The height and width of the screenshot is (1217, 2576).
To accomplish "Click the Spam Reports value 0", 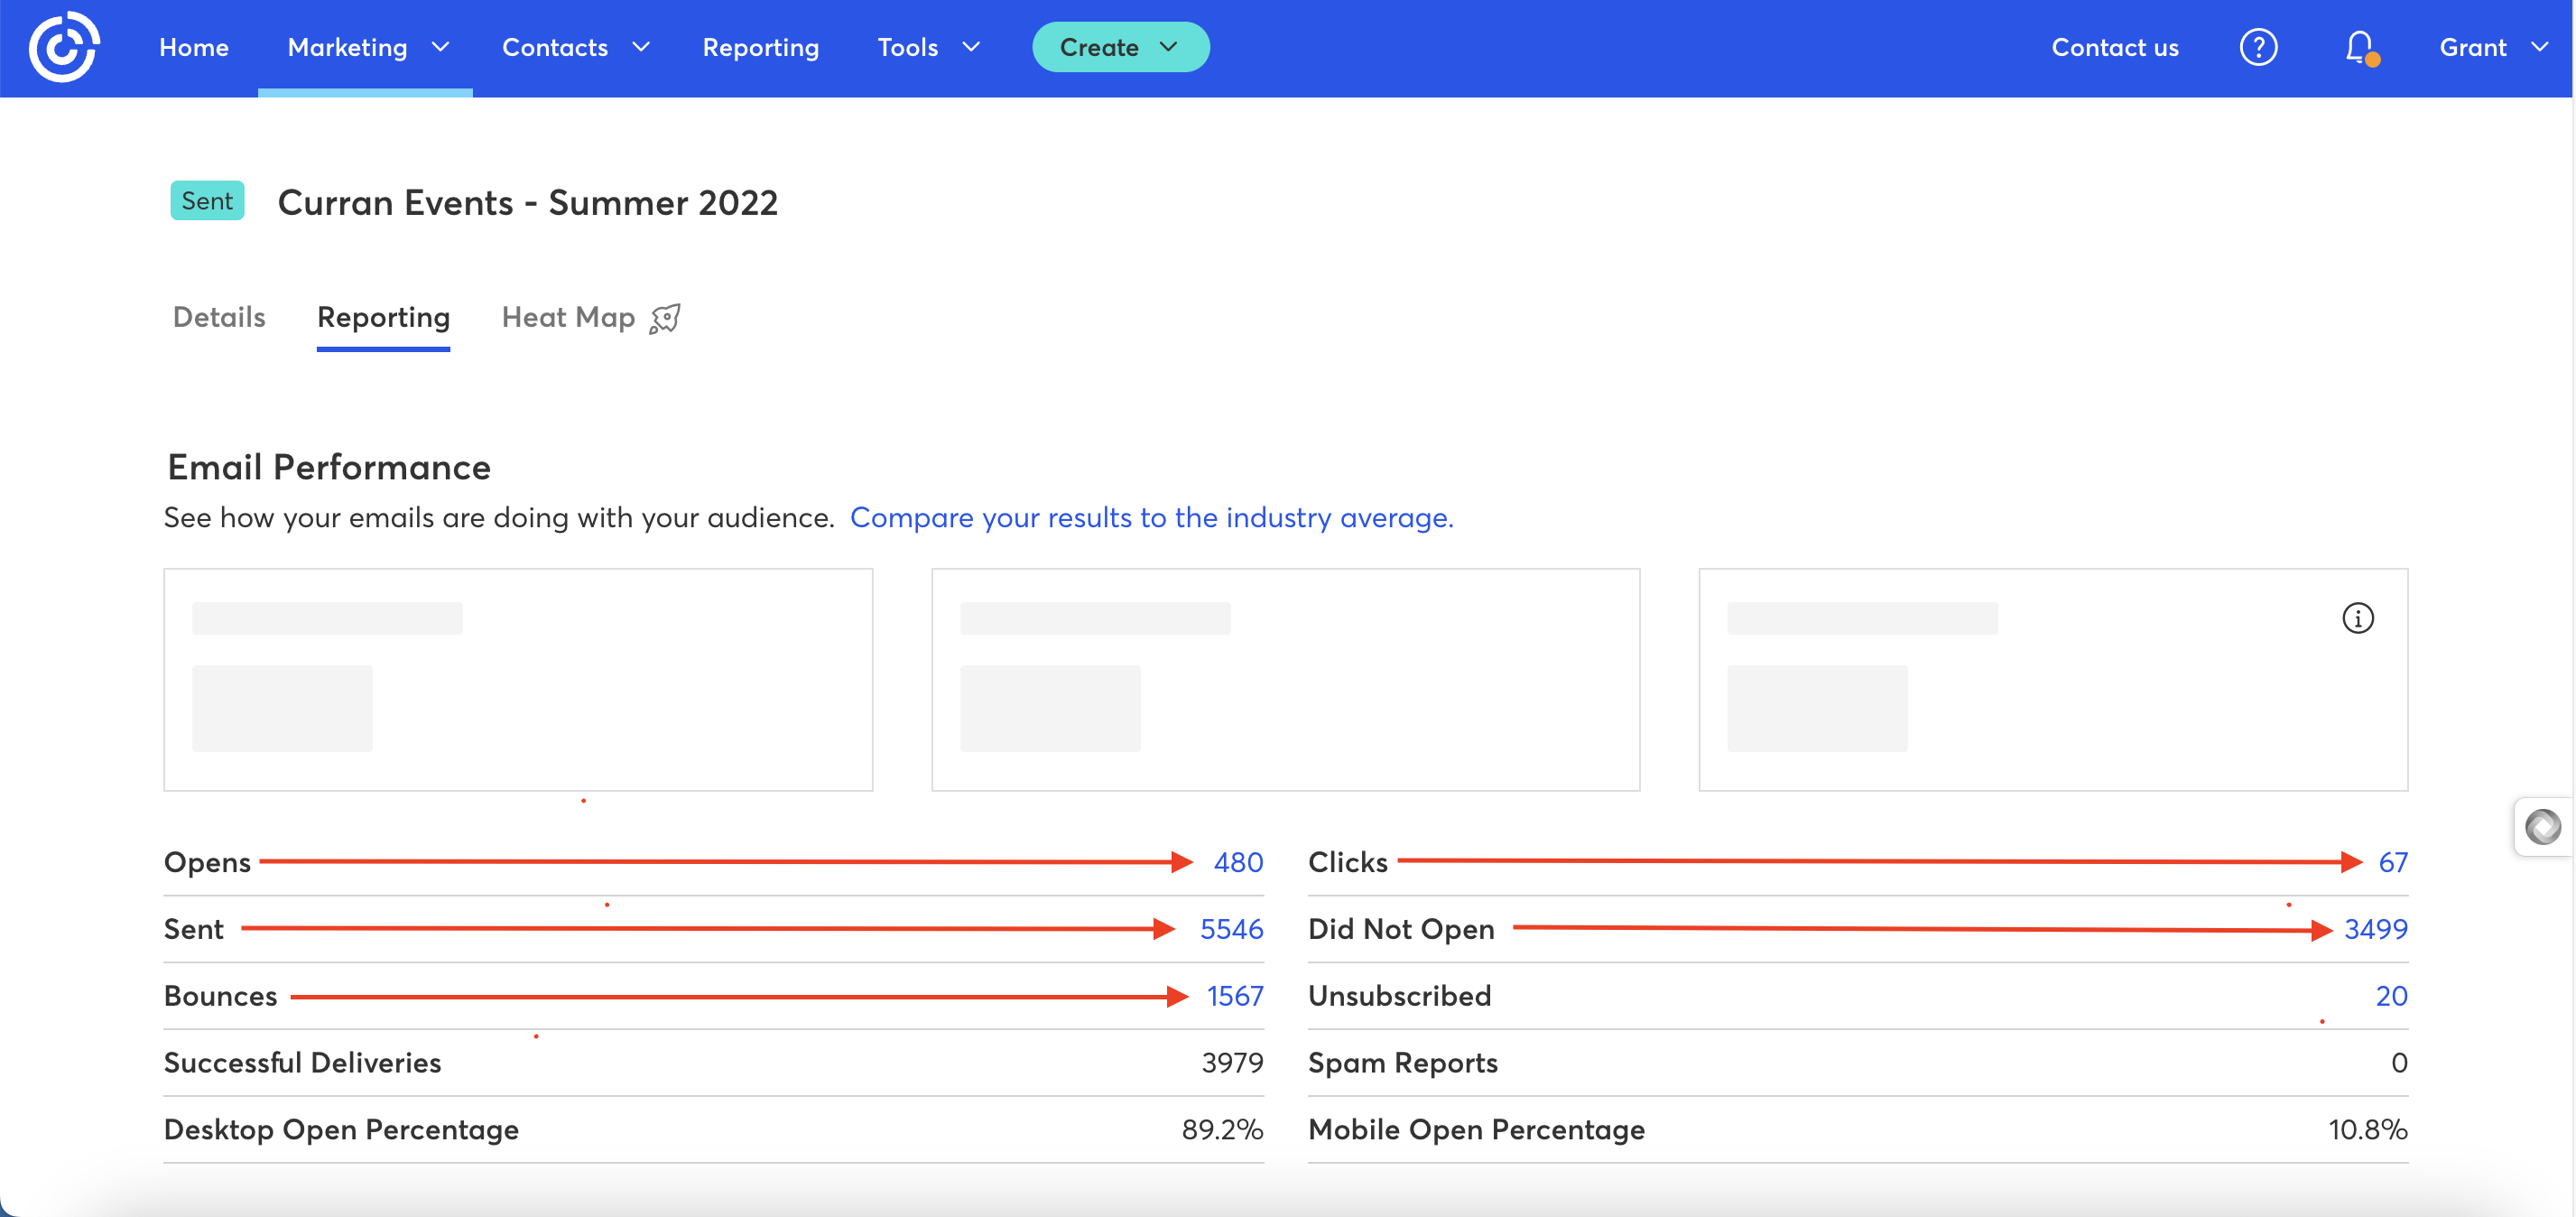I will click(2399, 1063).
